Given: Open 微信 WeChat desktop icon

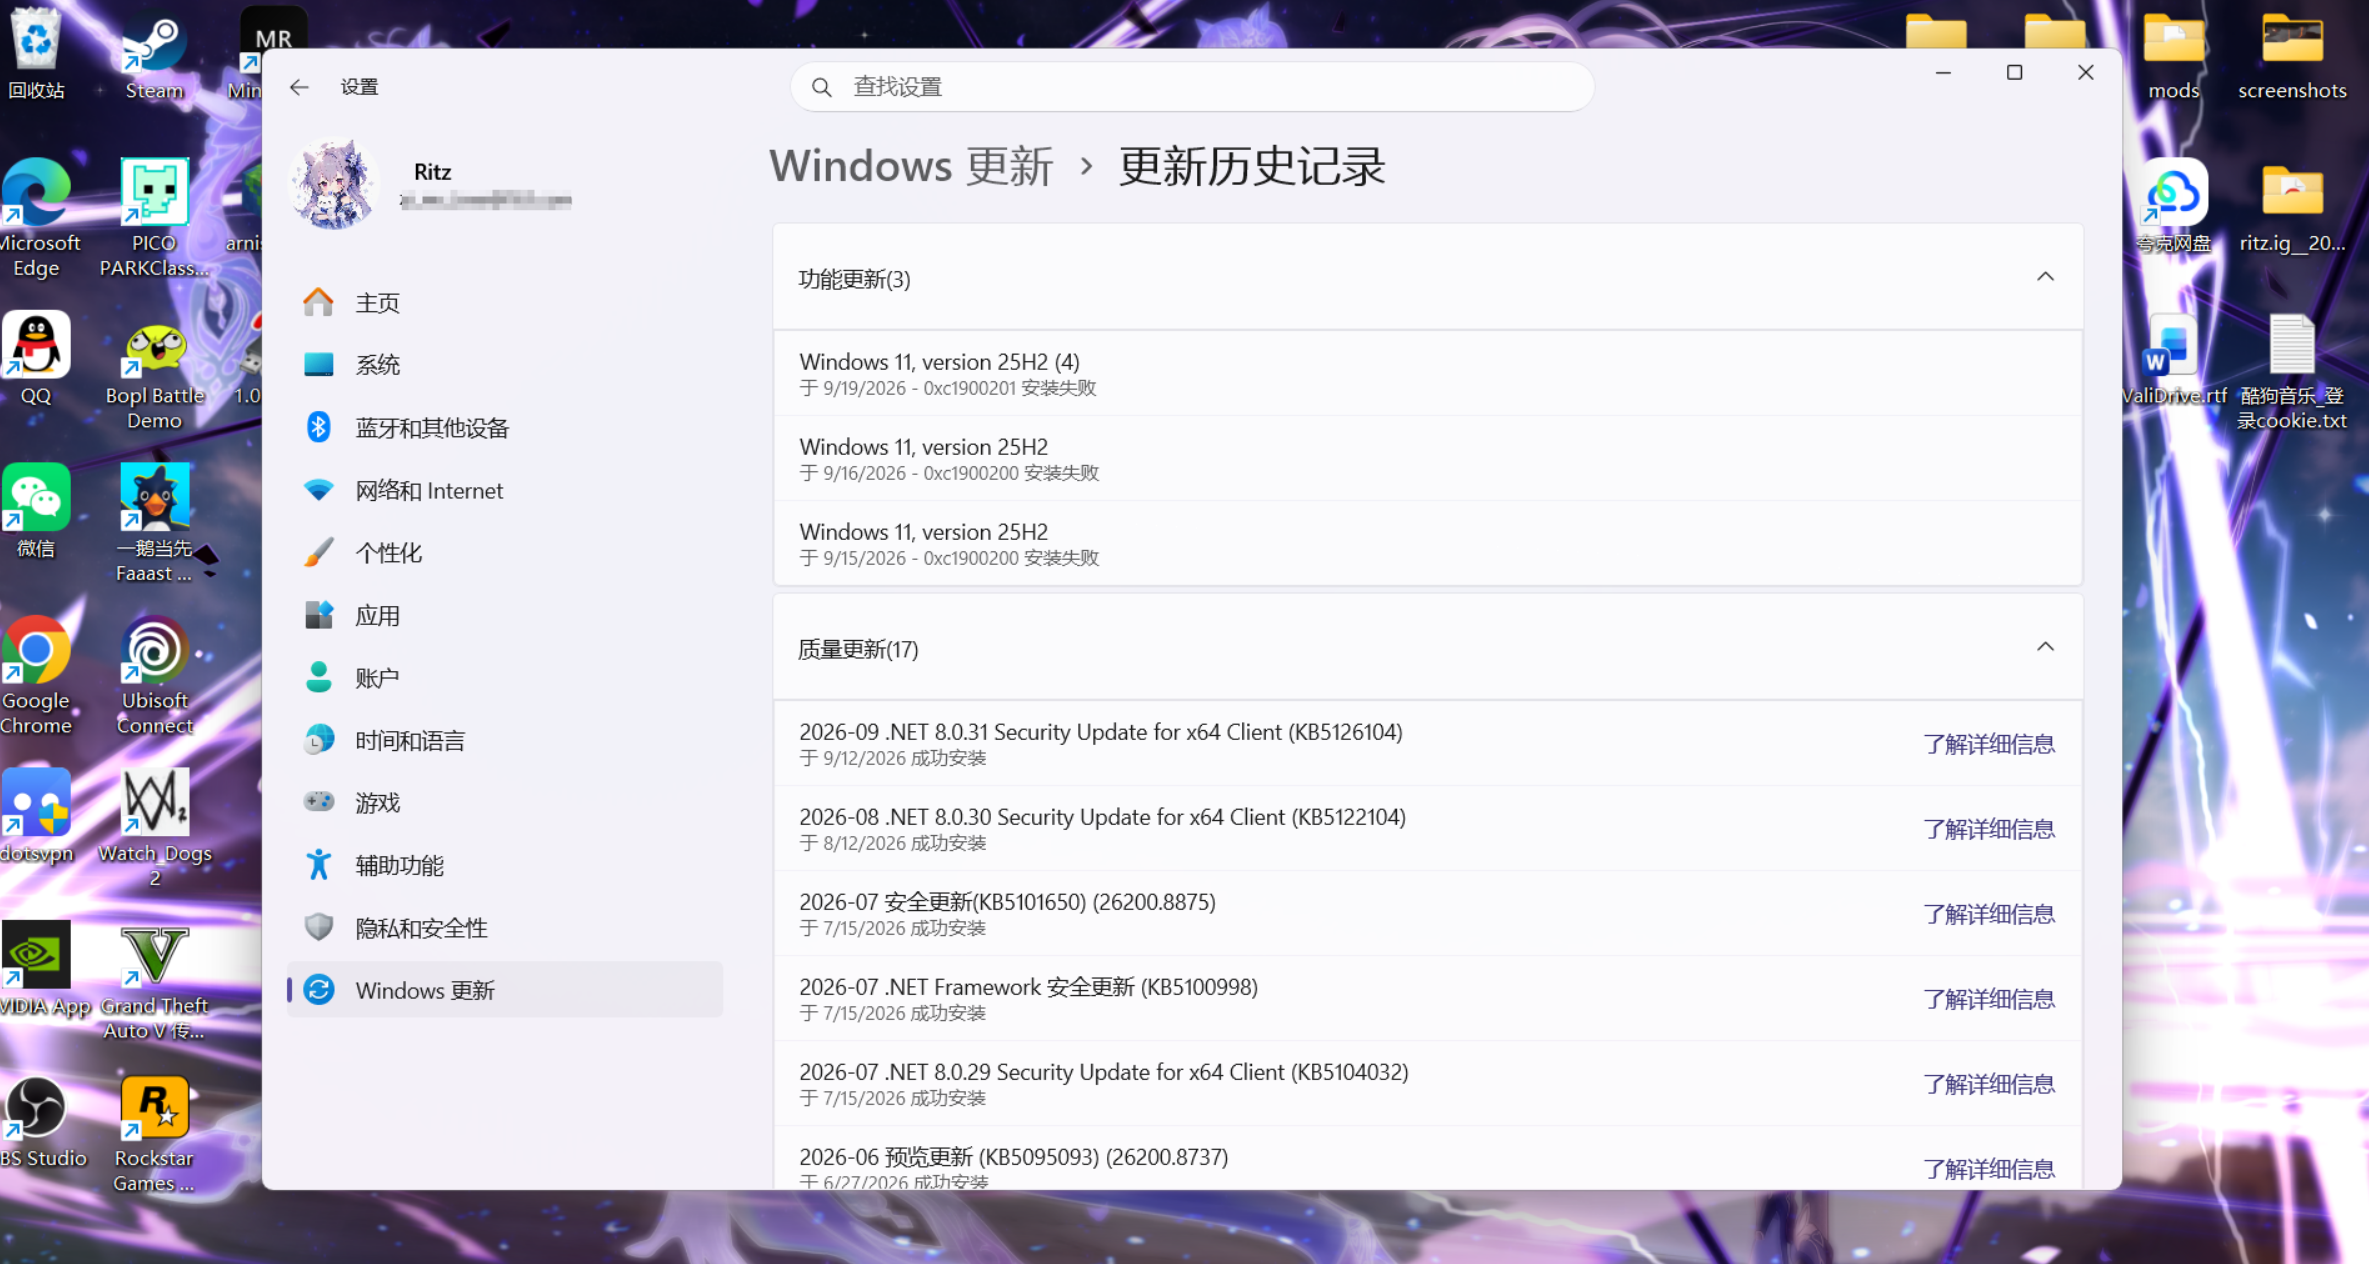Looking at the screenshot, I should (36, 510).
